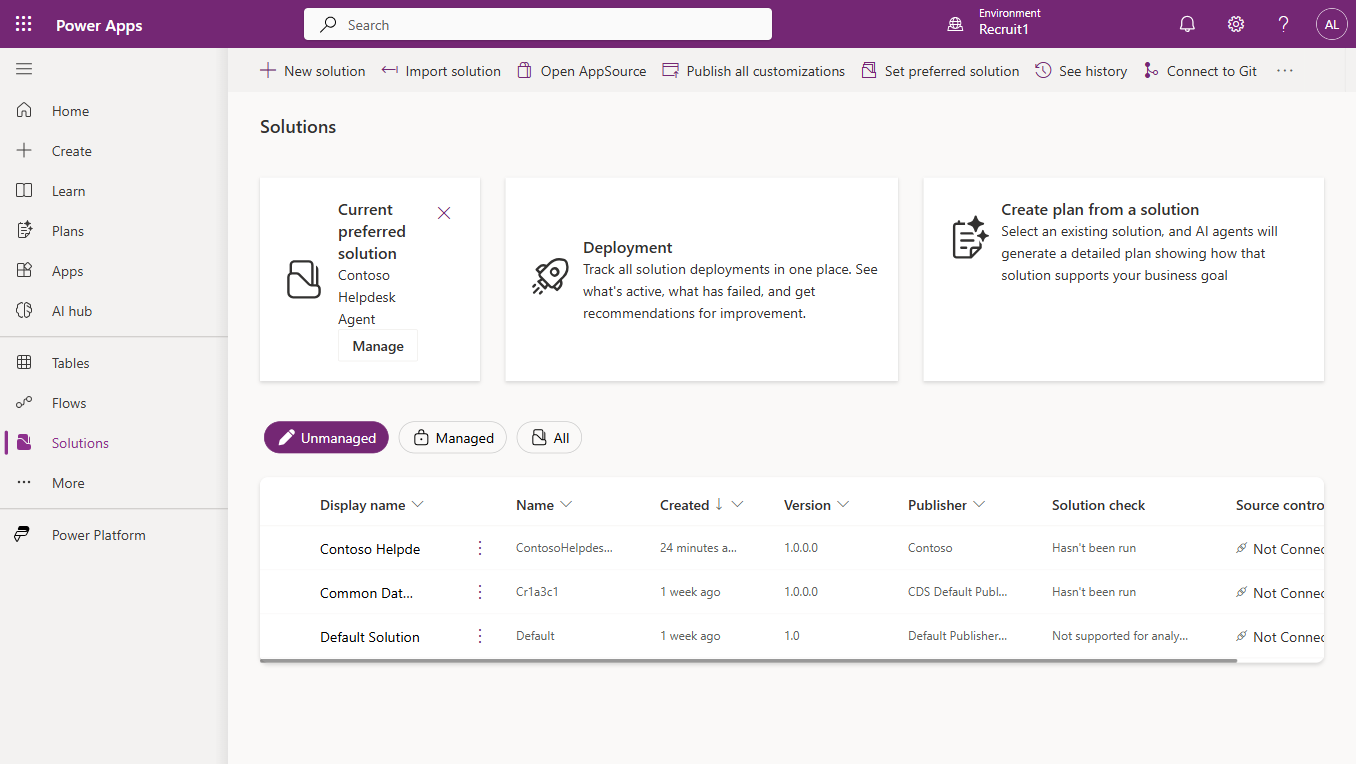Screen dimensions: 1356x764
Task: Open Common Dat... solution link
Action: tap(366, 593)
